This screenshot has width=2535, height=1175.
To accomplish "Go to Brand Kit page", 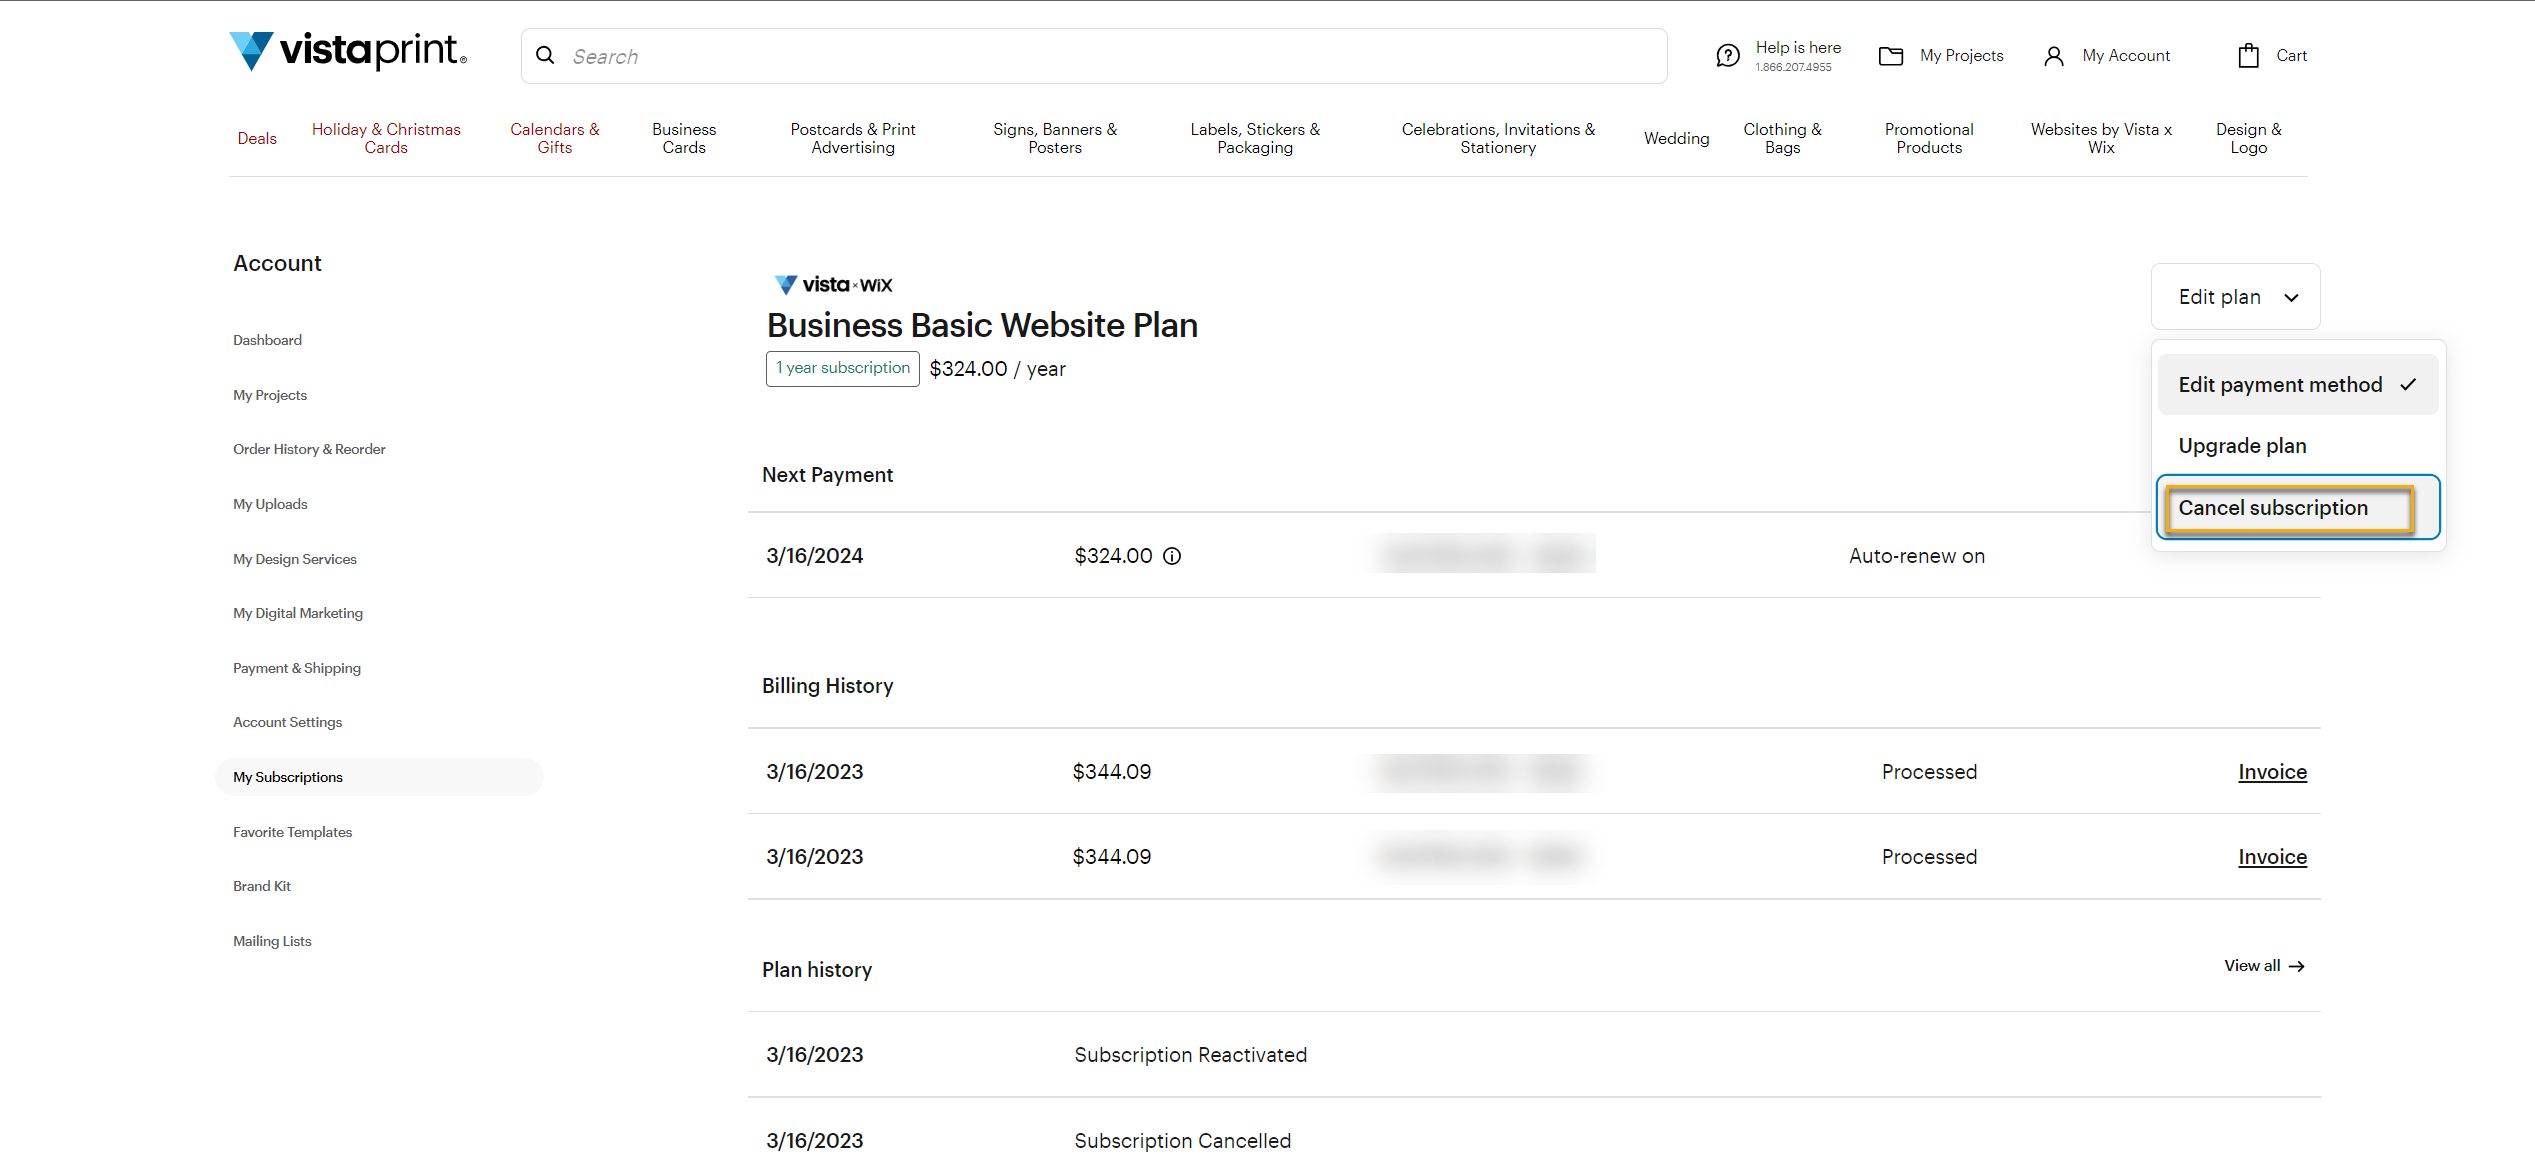I will (262, 886).
